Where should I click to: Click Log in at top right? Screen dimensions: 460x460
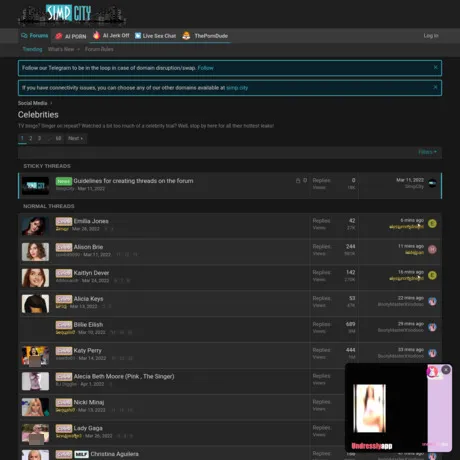click(431, 35)
